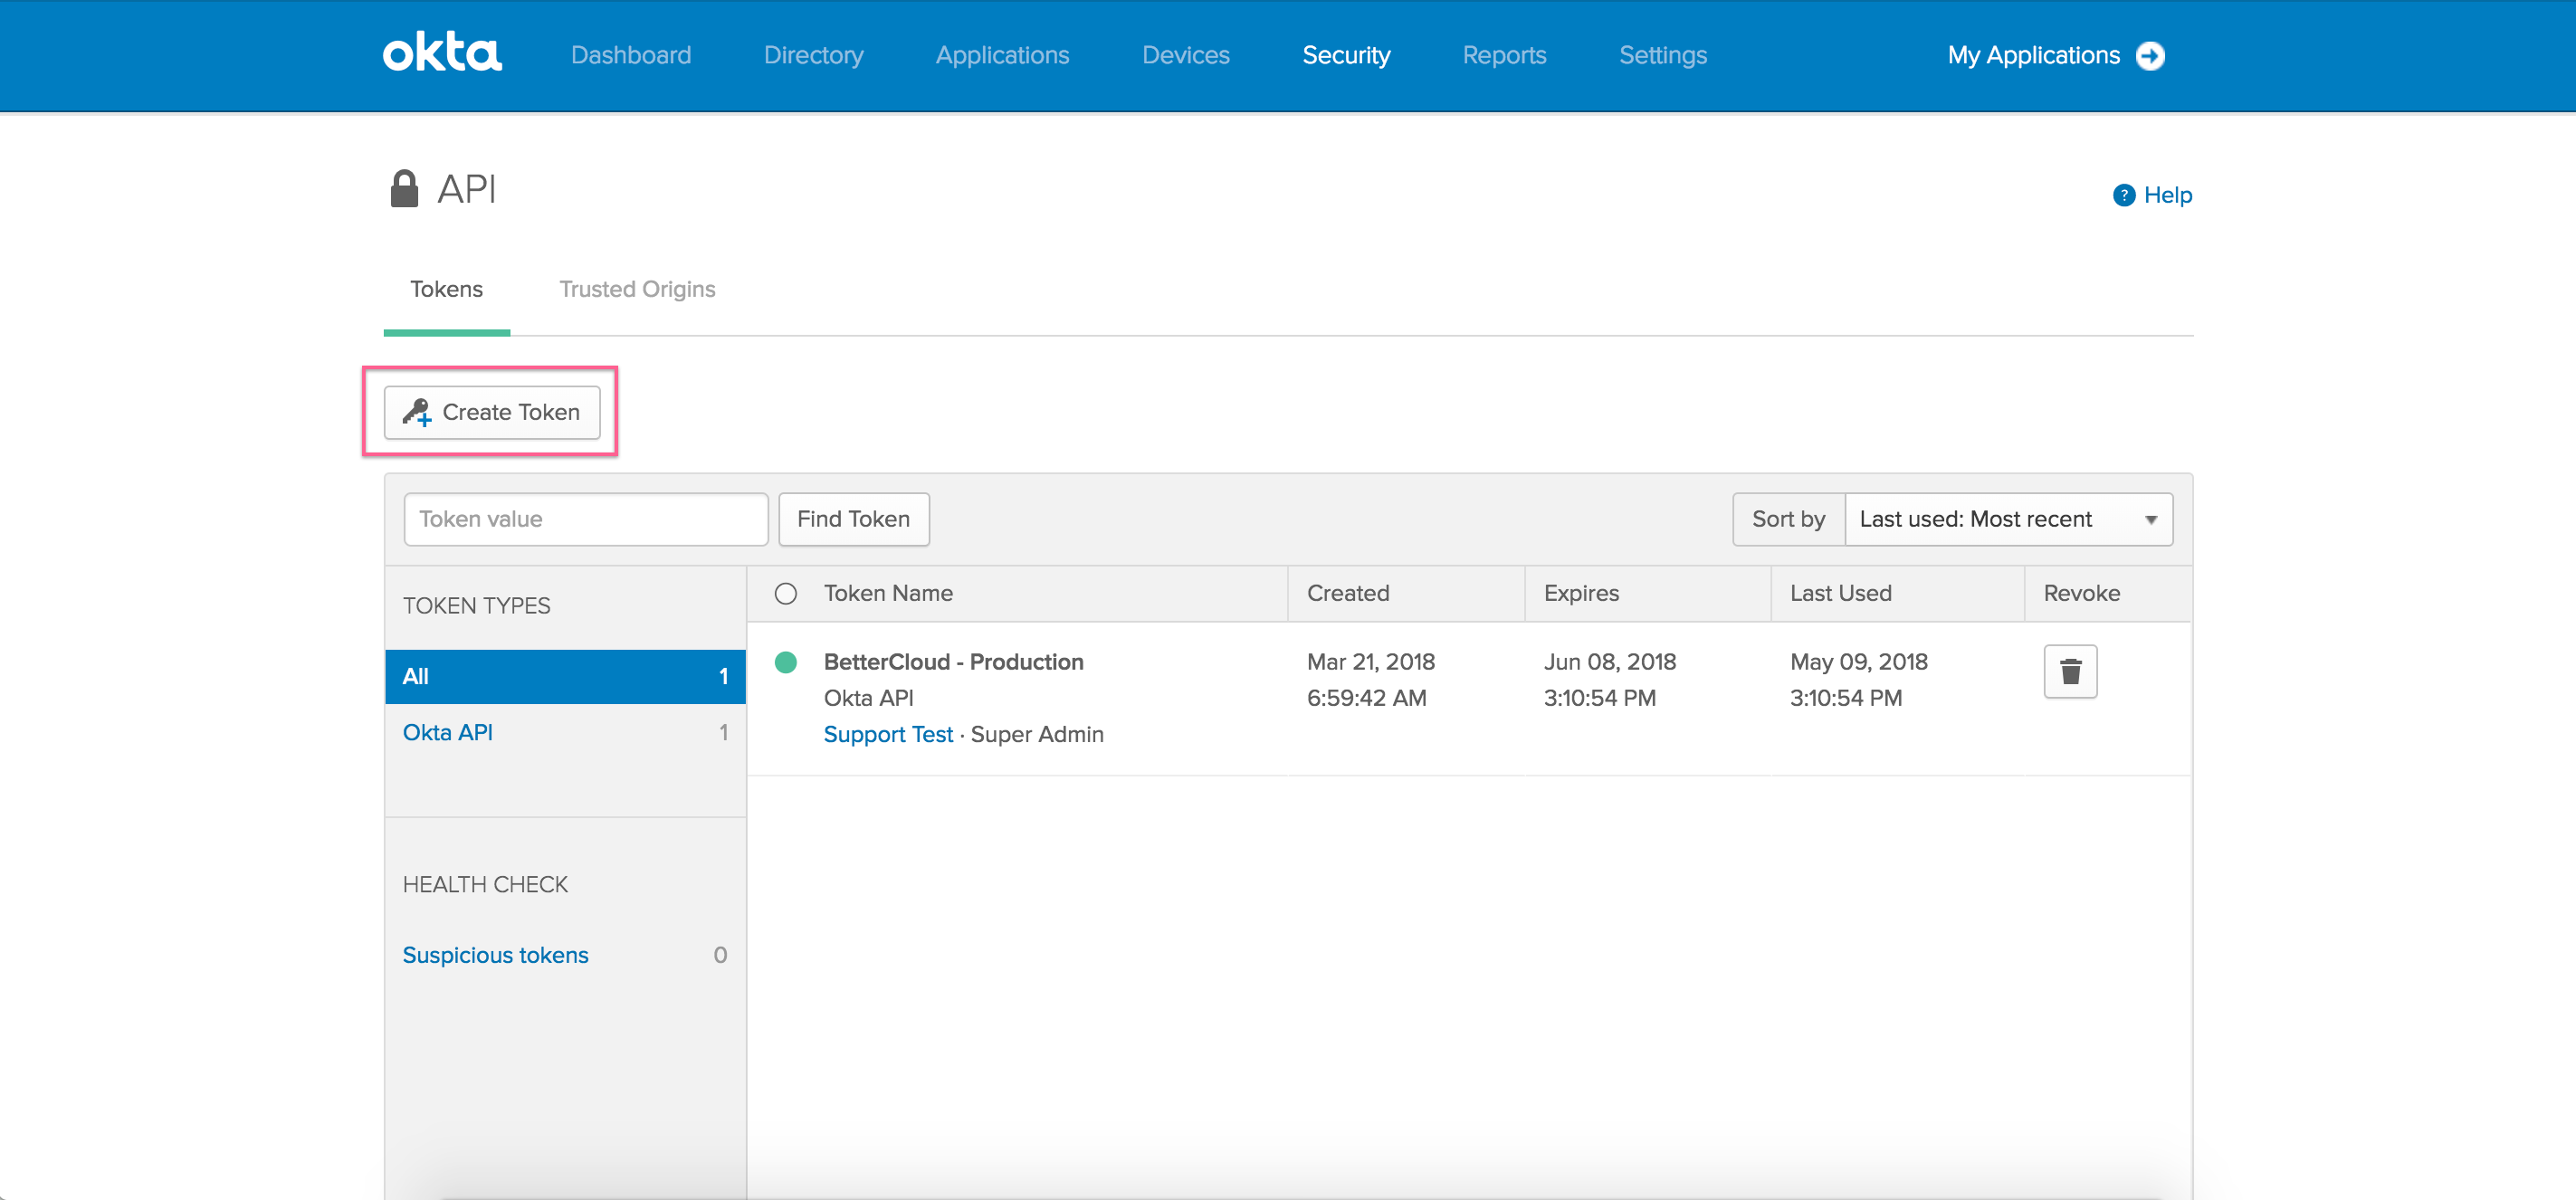The image size is (2576, 1200).
Task: Click the key icon on Create Token
Action: pyautogui.click(x=419, y=412)
